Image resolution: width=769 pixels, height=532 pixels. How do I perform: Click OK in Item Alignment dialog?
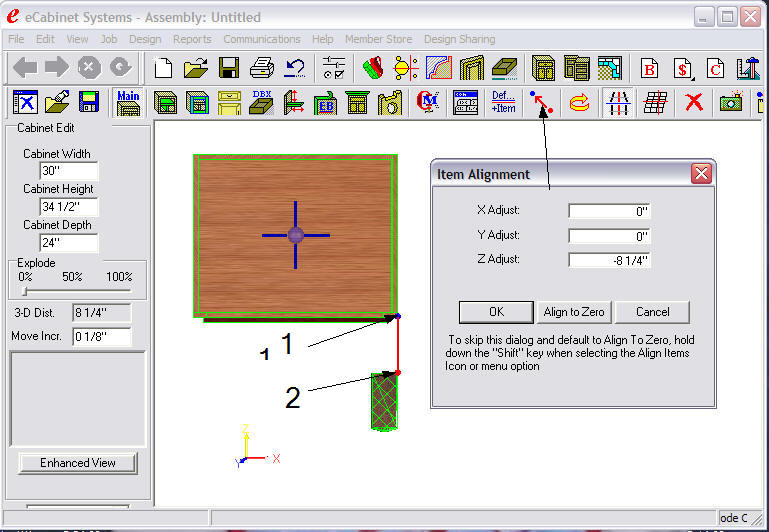[496, 312]
